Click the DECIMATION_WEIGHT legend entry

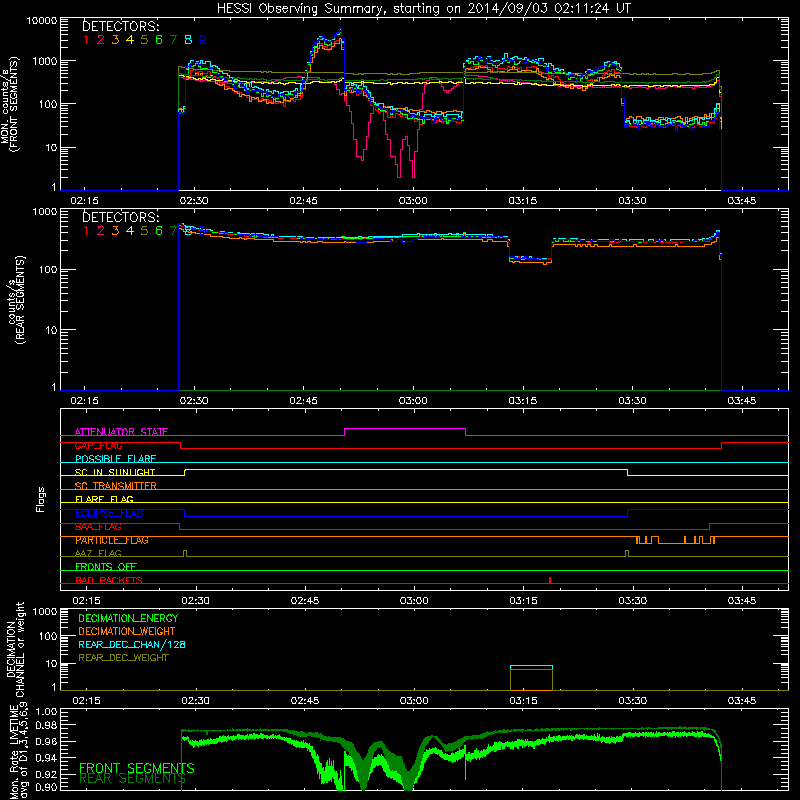tap(127, 631)
